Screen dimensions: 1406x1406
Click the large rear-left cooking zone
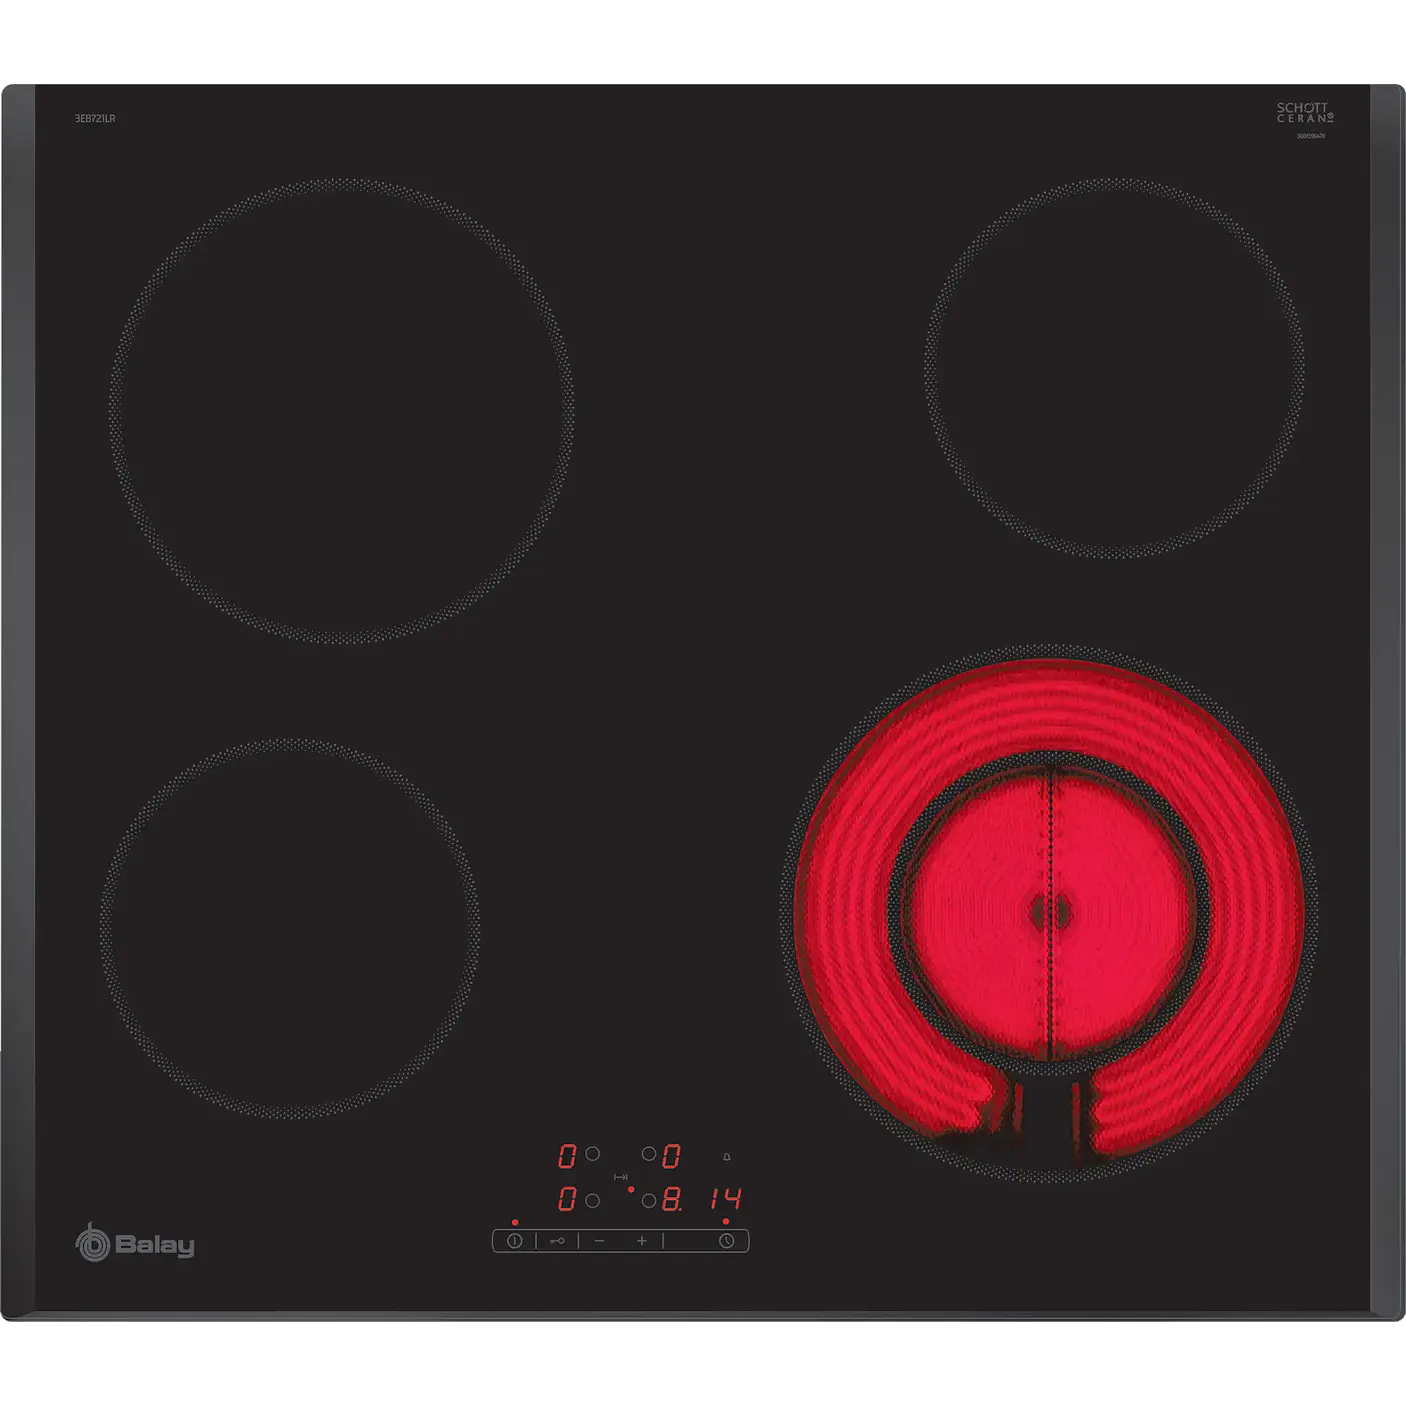click(x=341, y=411)
